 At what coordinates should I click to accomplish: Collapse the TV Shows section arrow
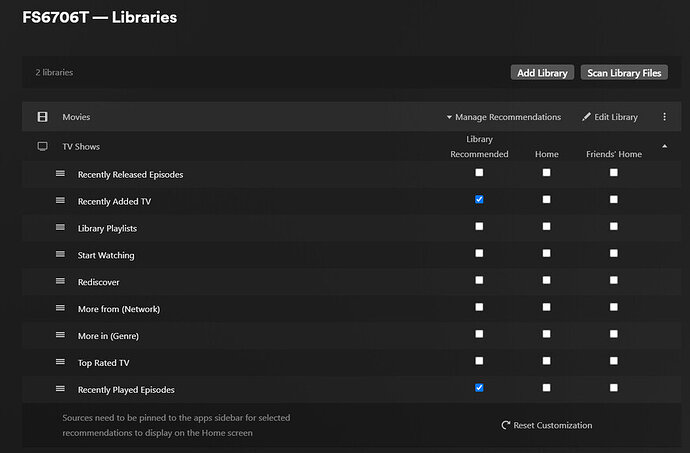[x=665, y=146]
